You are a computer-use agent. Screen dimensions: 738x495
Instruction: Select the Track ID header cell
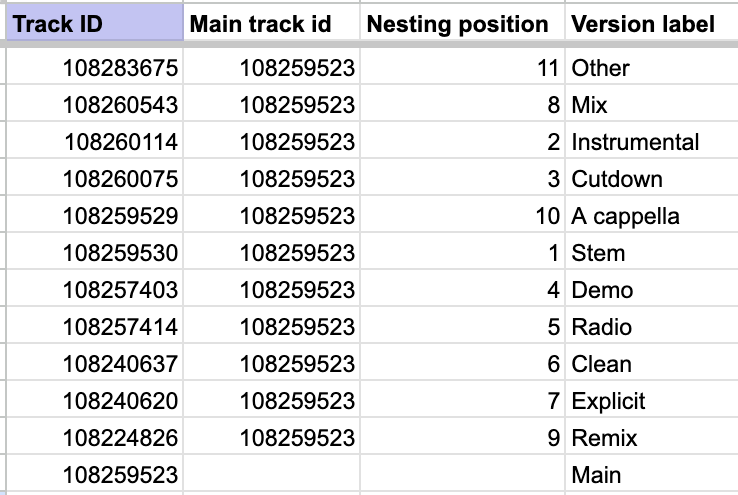95,23
